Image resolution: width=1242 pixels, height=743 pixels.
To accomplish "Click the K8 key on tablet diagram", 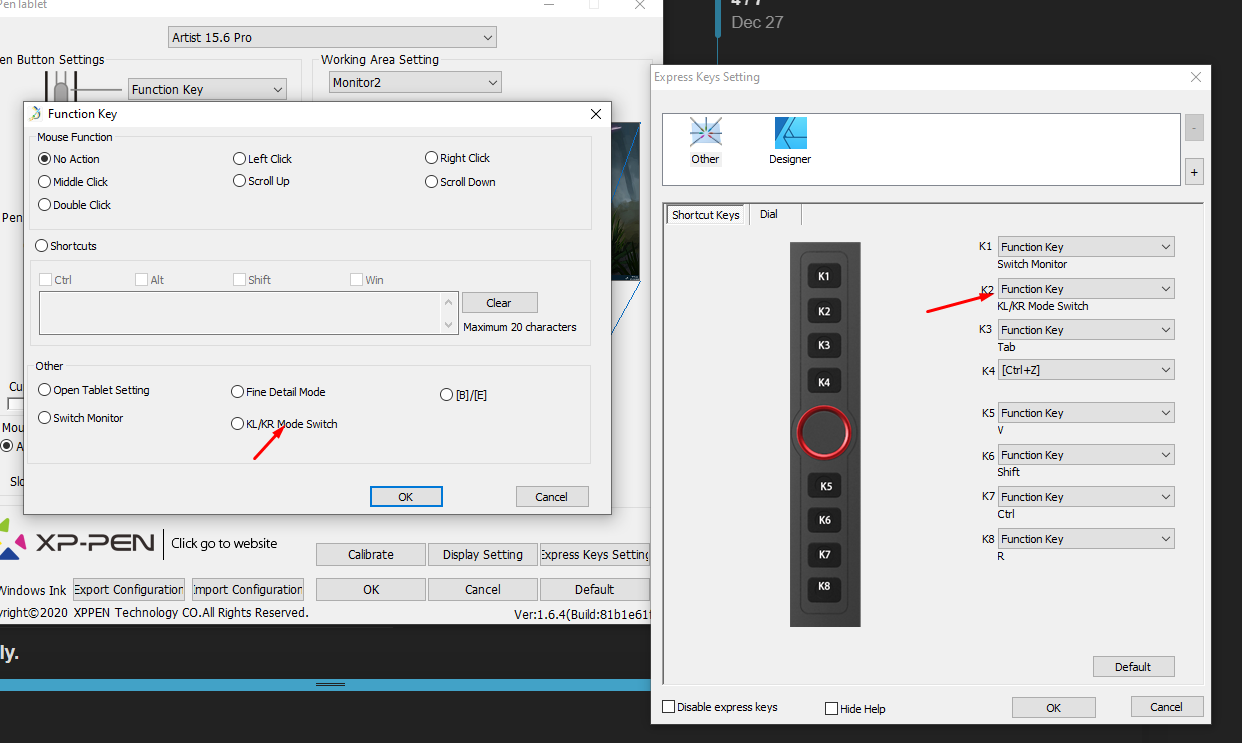I will click(823, 588).
